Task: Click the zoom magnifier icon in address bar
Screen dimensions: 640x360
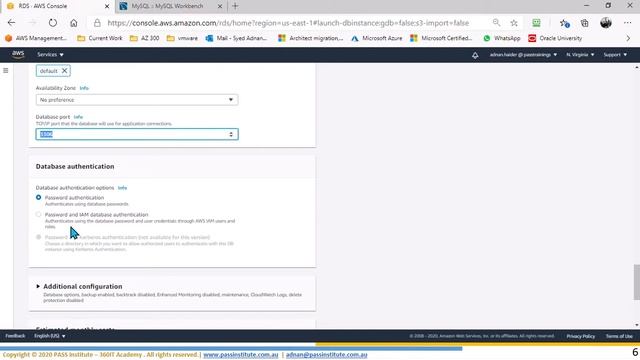Action: (x=496, y=23)
